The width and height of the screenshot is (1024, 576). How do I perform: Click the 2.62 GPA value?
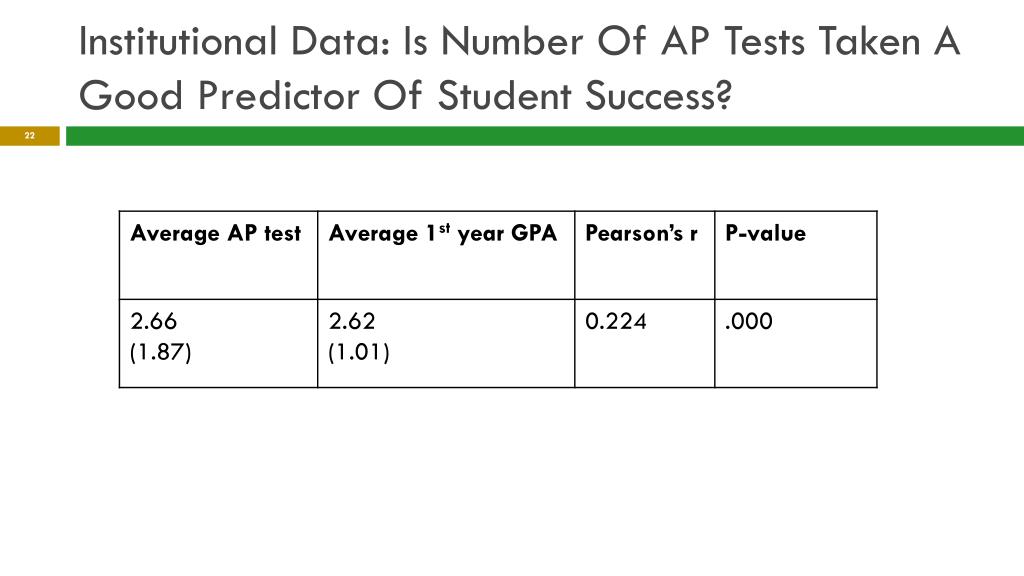coord(352,321)
